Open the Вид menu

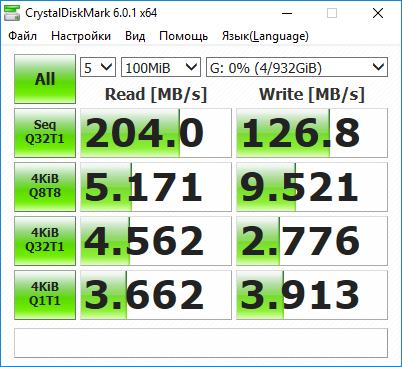pos(135,36)
